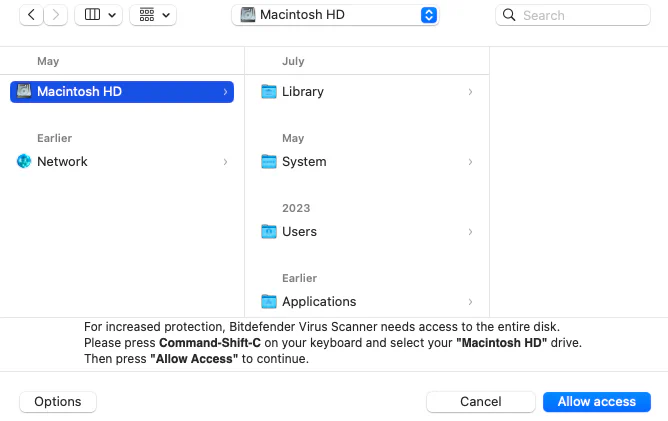Screen dimensions: 668x421
Task: Click the forward navigation arrow
Action: pyautogui.click(x=56, y=15)
